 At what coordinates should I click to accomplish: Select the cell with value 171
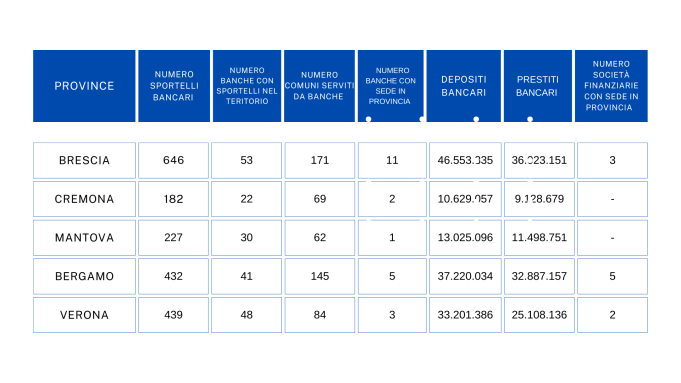[320, 161]
